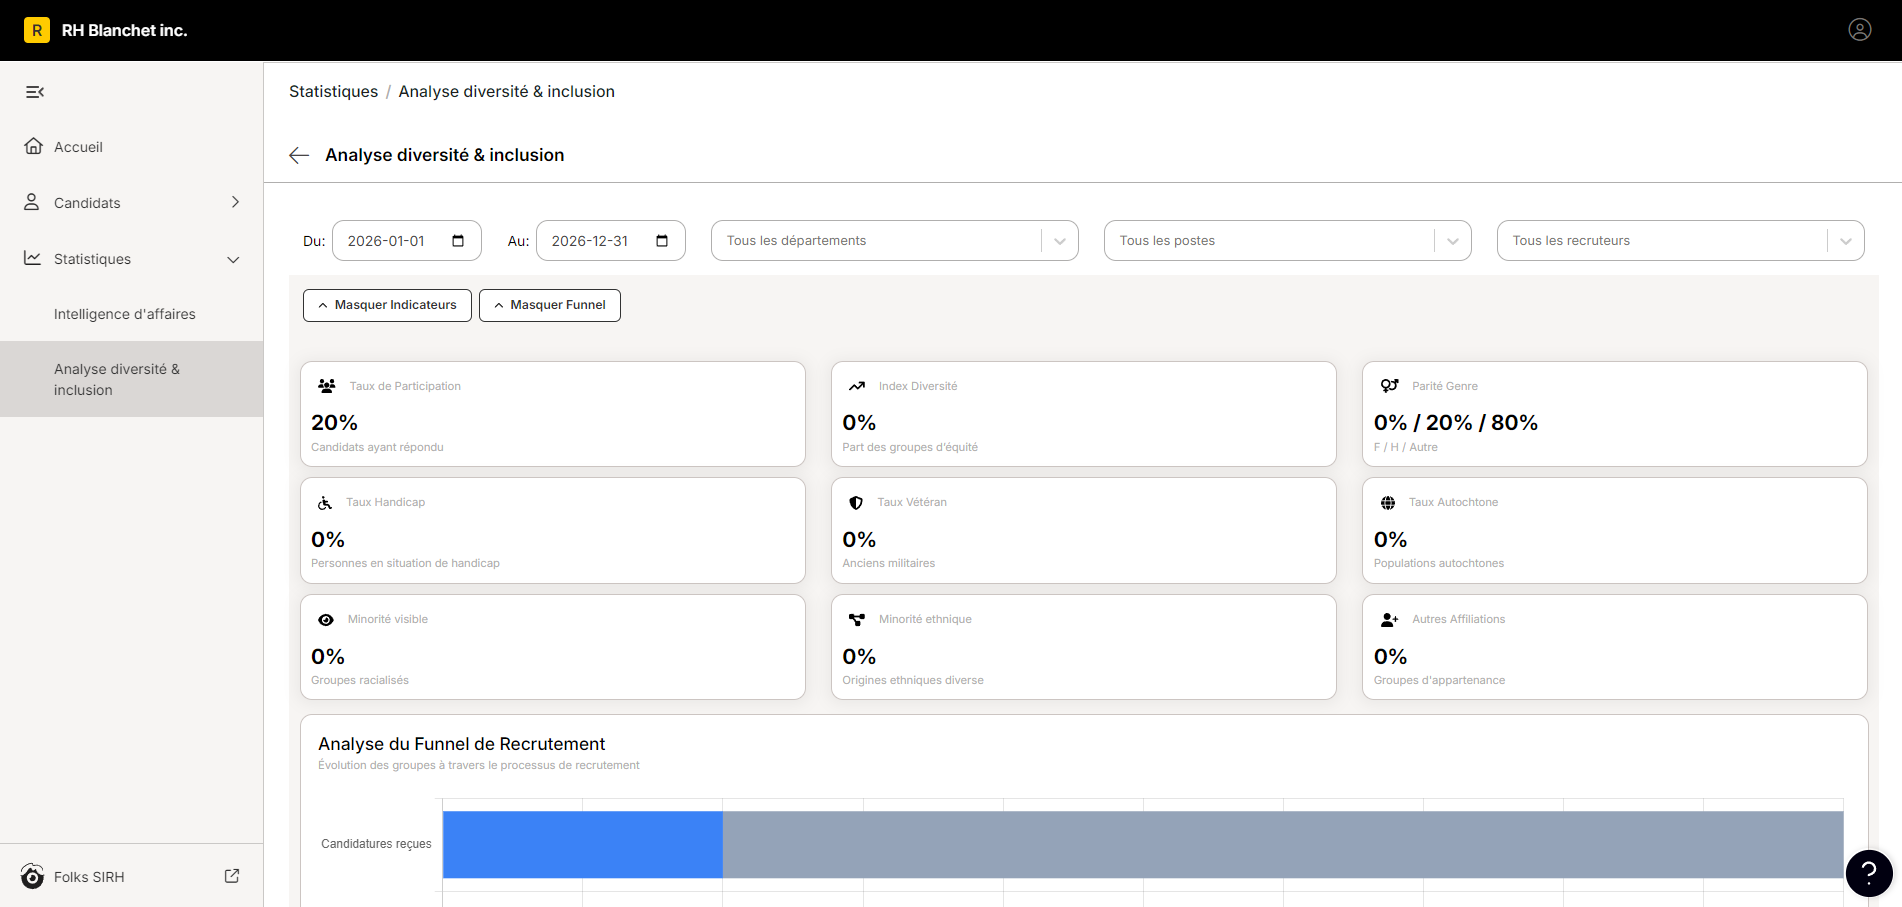
Task: Click Anciens militaires caption
Action: (x=889, y=563)
